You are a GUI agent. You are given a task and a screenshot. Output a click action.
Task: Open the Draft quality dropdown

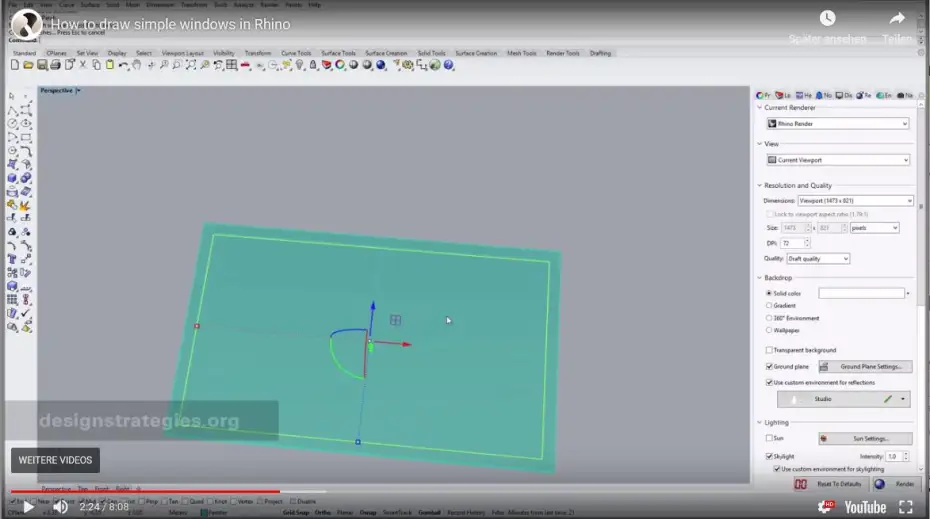[x=818, y=259]
